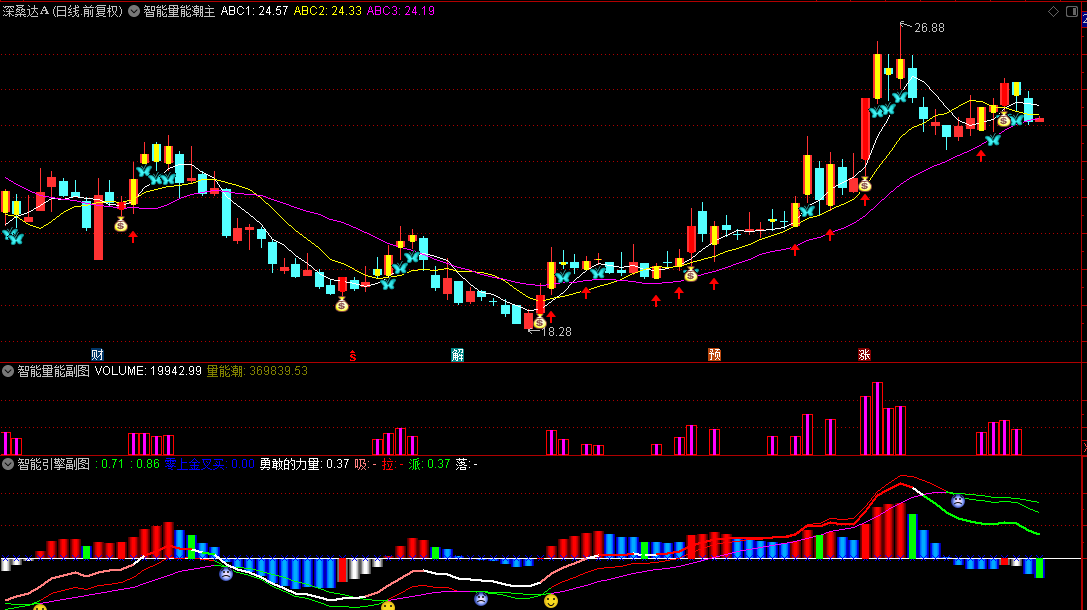The height and width of the screenshot is (610, 1087).
Task: Click the VOLUME: 19942.99 readout
Action: click(x=148, y=371)
